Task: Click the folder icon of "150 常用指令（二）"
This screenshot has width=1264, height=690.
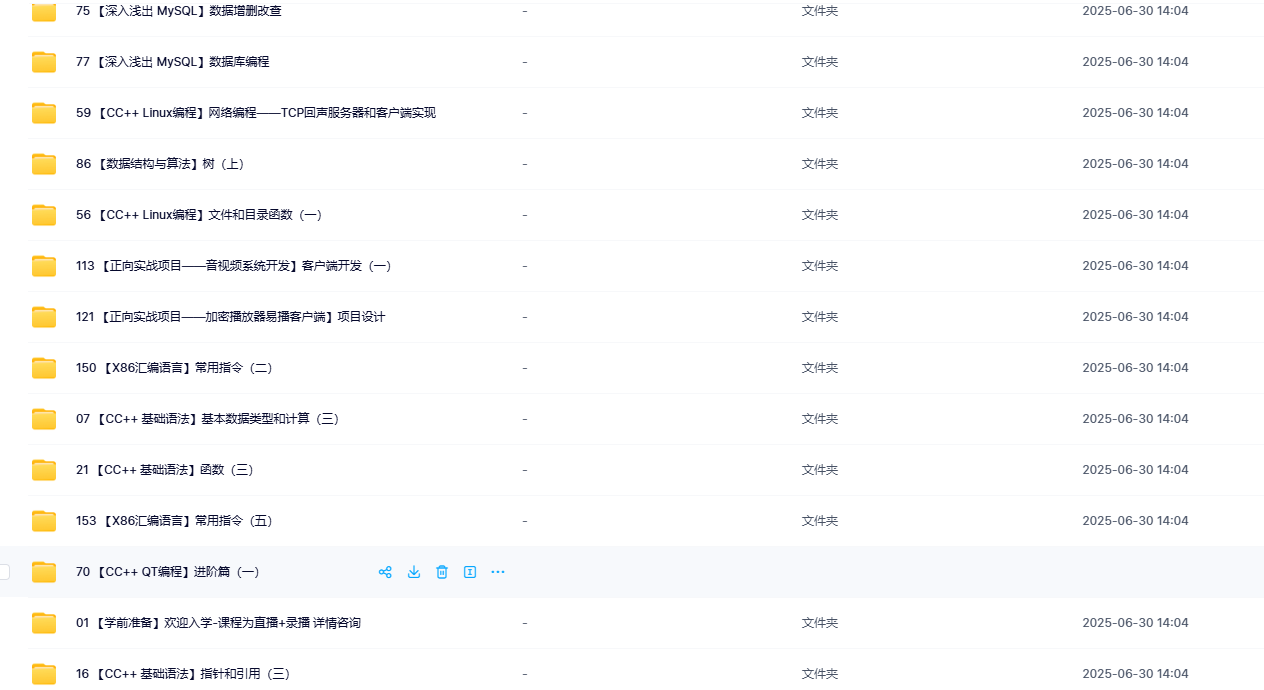Action: click(43, 367)
